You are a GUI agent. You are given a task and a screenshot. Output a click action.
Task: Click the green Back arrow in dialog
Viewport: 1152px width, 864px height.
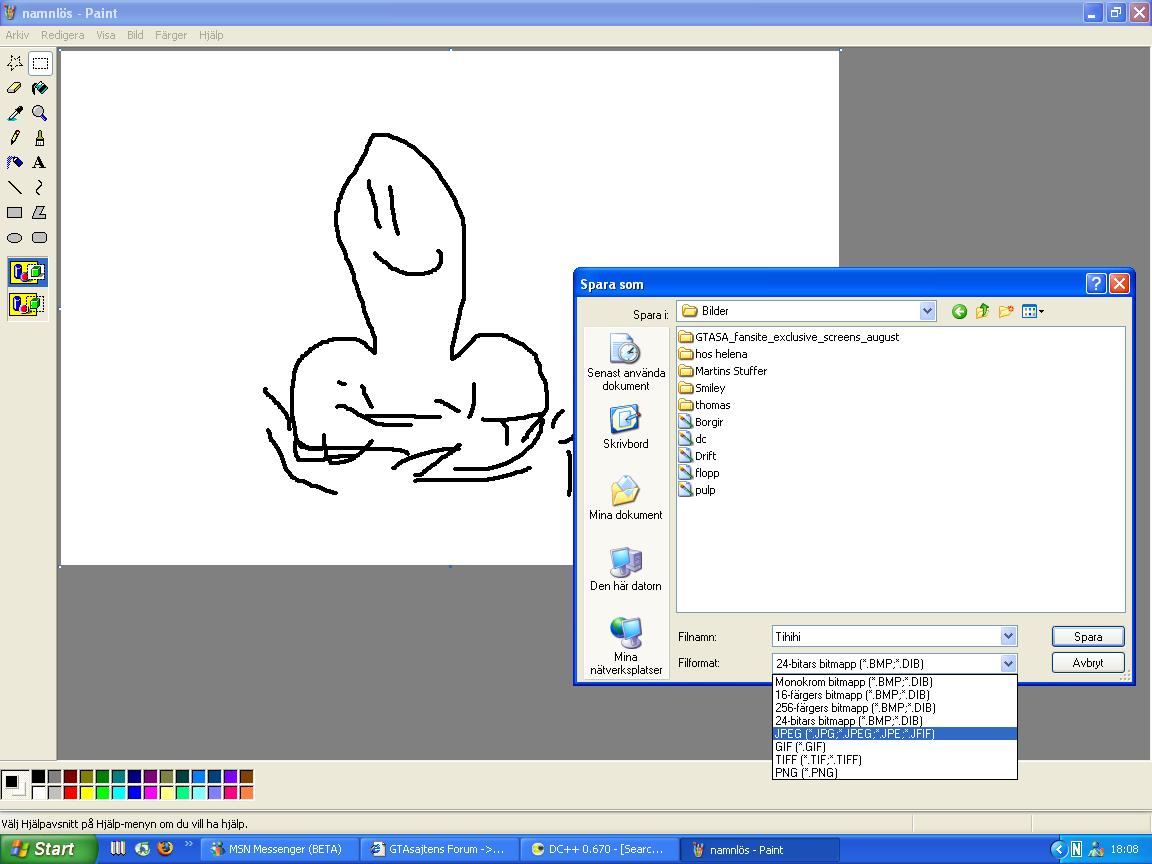click(959, 312)
